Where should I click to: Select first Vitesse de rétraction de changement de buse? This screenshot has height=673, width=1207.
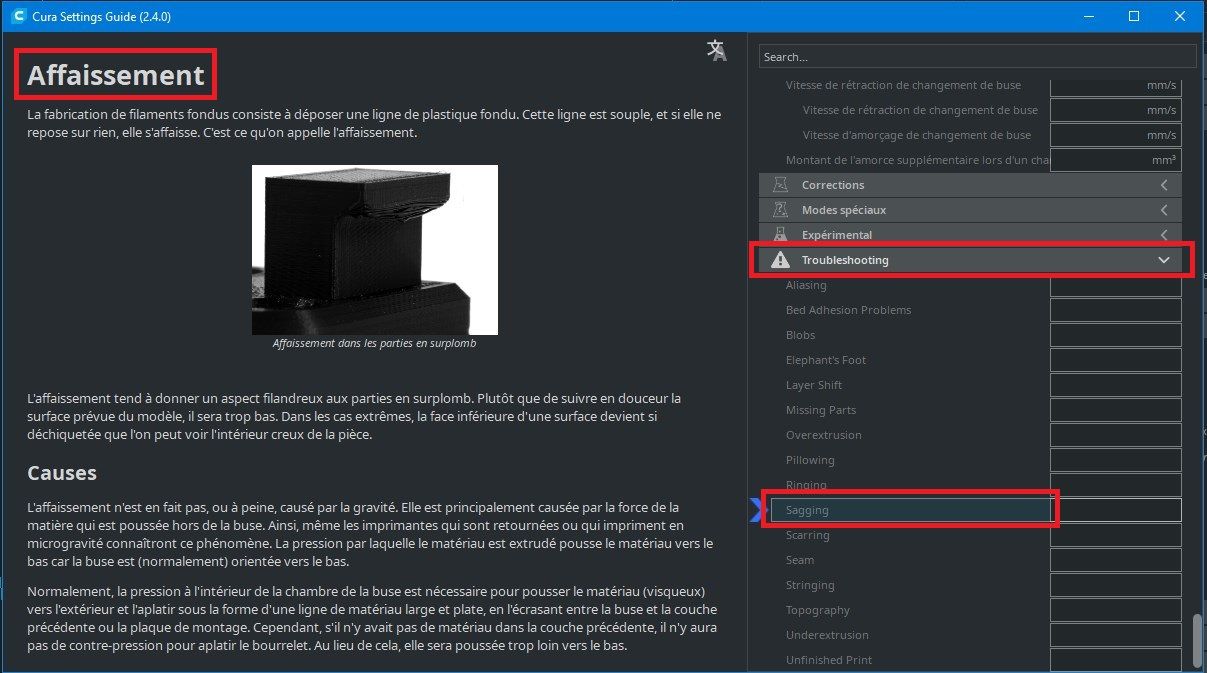pyautogui.click(x=903, y=85)
